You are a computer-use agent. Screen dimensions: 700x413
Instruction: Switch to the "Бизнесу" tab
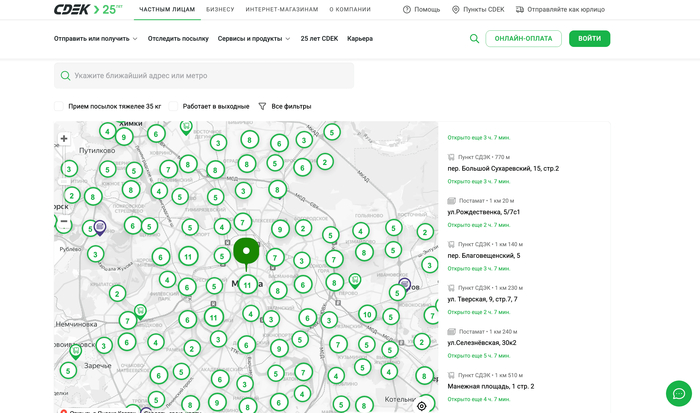(x=220, y=9)
